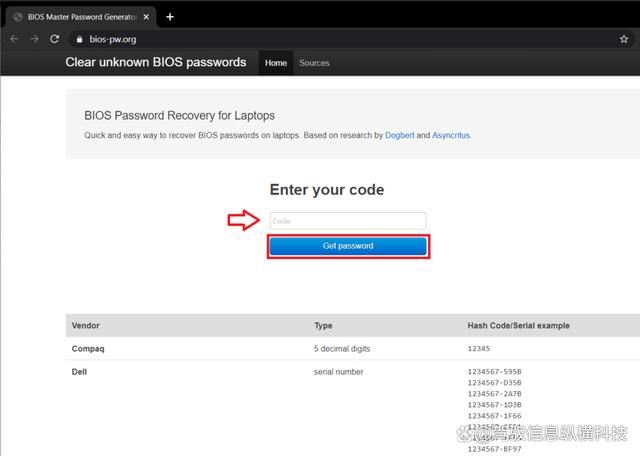Viewport: 640px width, 456px height.
Task: Click the globe favicon on the tab
Action: point(18,17)
